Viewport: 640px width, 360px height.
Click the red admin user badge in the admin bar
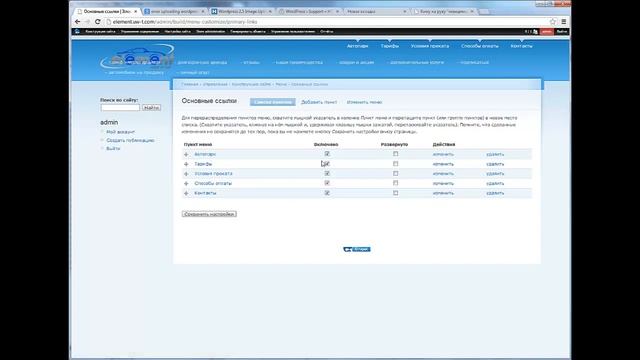click(x=547, y=31)
